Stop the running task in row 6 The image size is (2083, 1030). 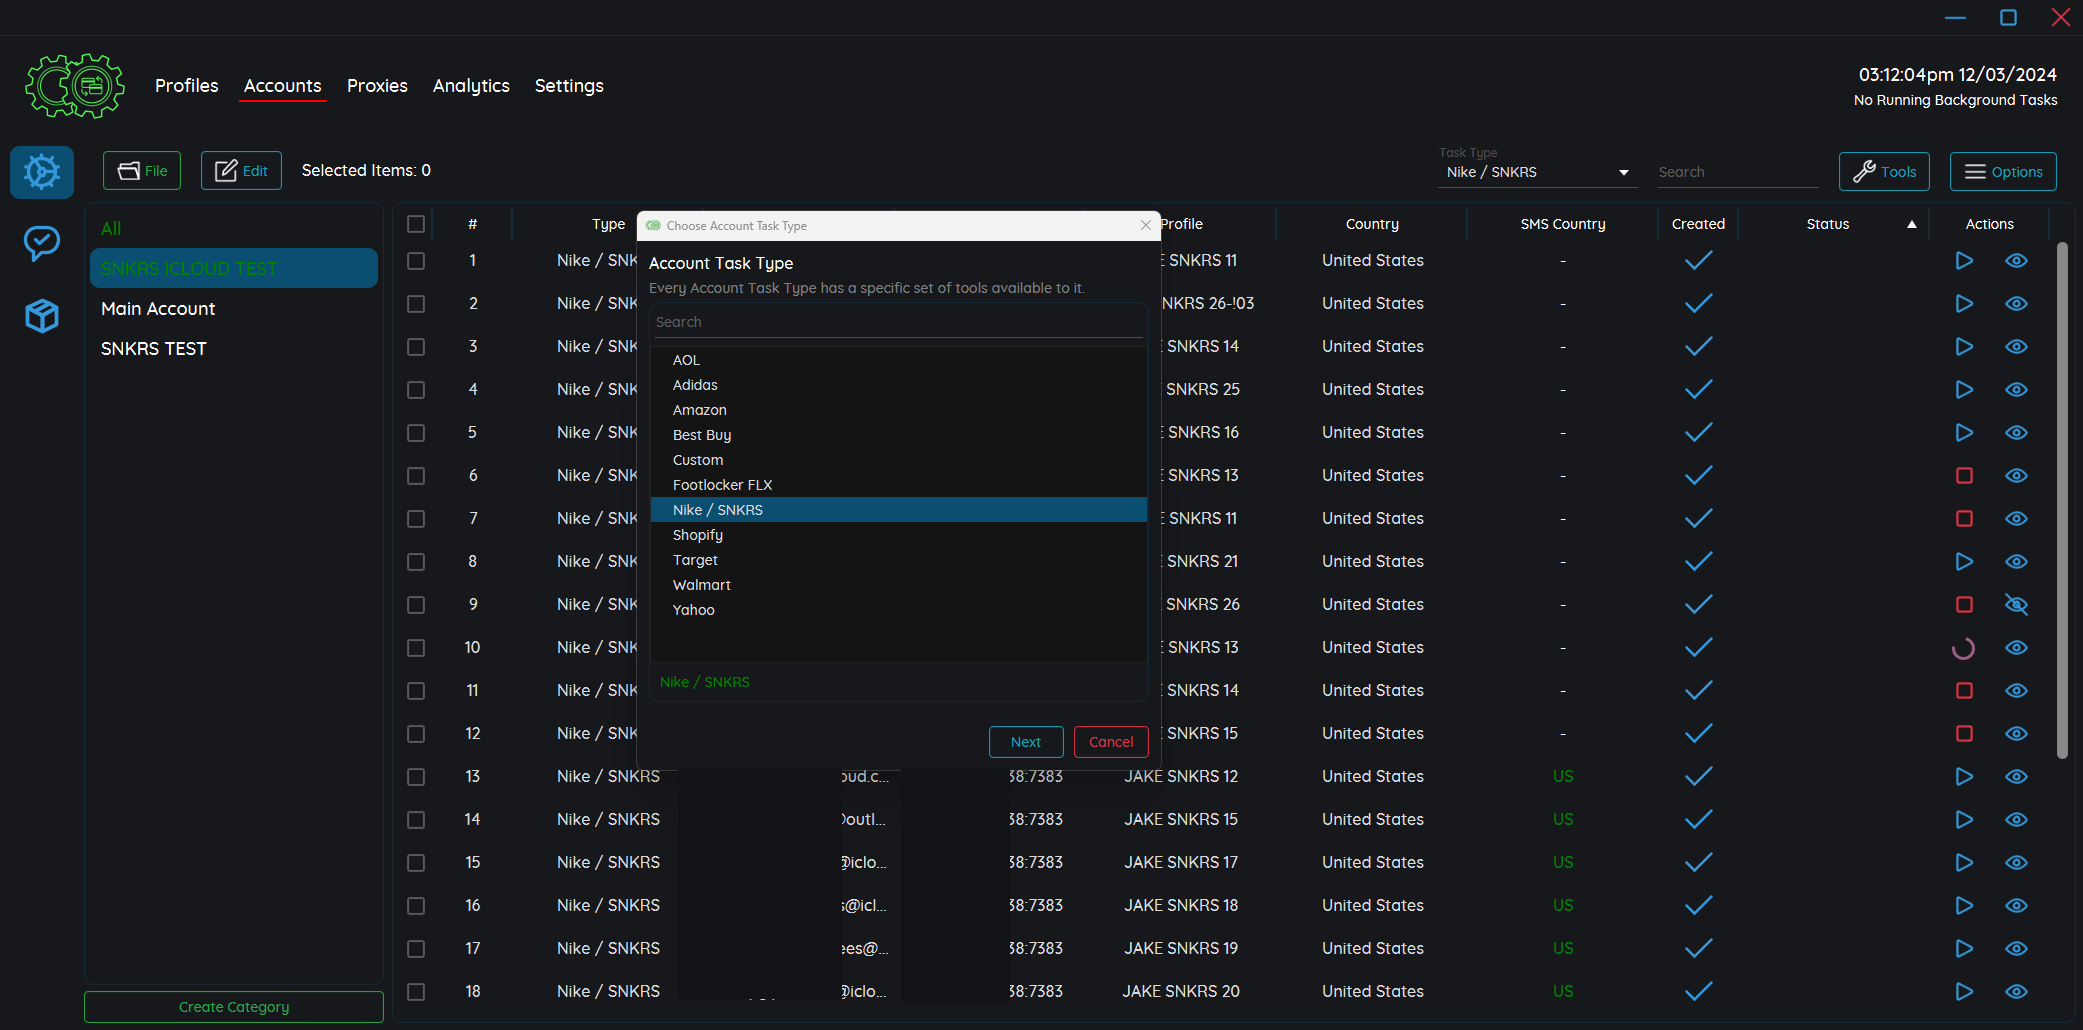(1964, 476)
